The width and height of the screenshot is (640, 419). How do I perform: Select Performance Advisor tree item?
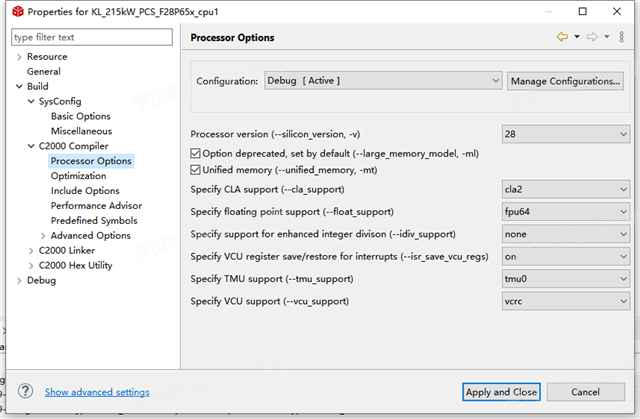point(96,206)
